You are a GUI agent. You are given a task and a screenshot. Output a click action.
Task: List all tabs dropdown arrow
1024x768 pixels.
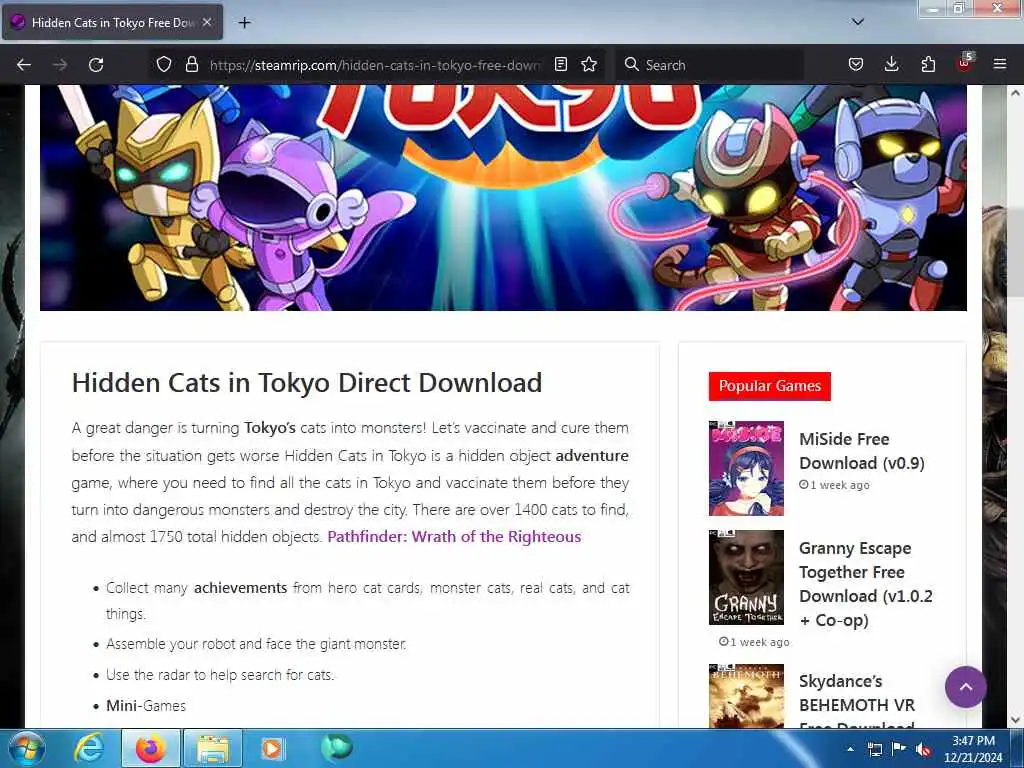pos(858,22)
